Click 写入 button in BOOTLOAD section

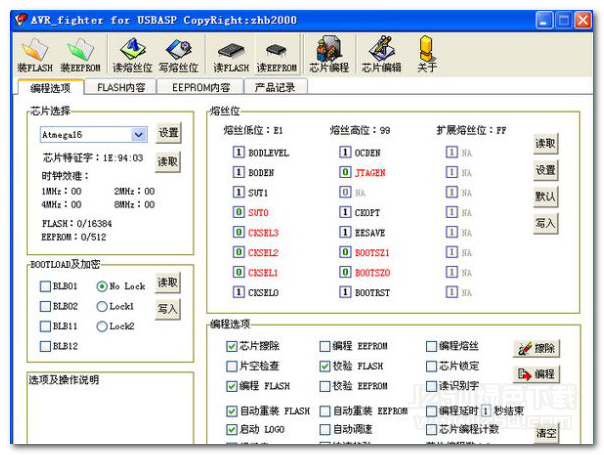pyautogui.click(x=168, y=309)
